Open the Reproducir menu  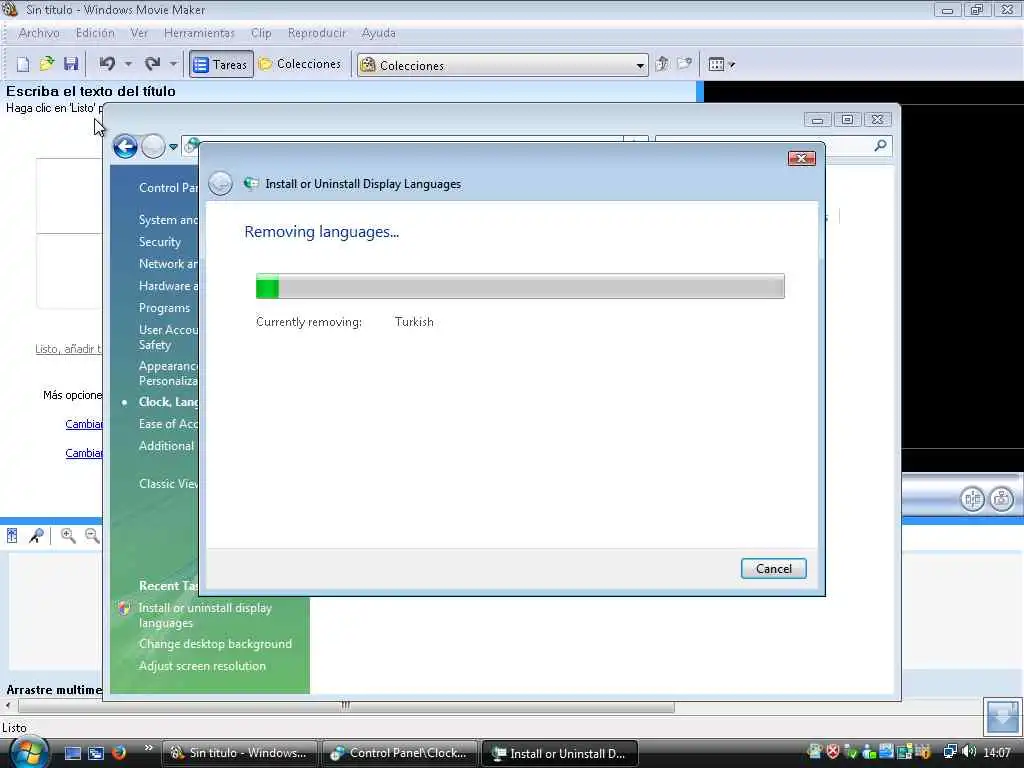(317, 33)
